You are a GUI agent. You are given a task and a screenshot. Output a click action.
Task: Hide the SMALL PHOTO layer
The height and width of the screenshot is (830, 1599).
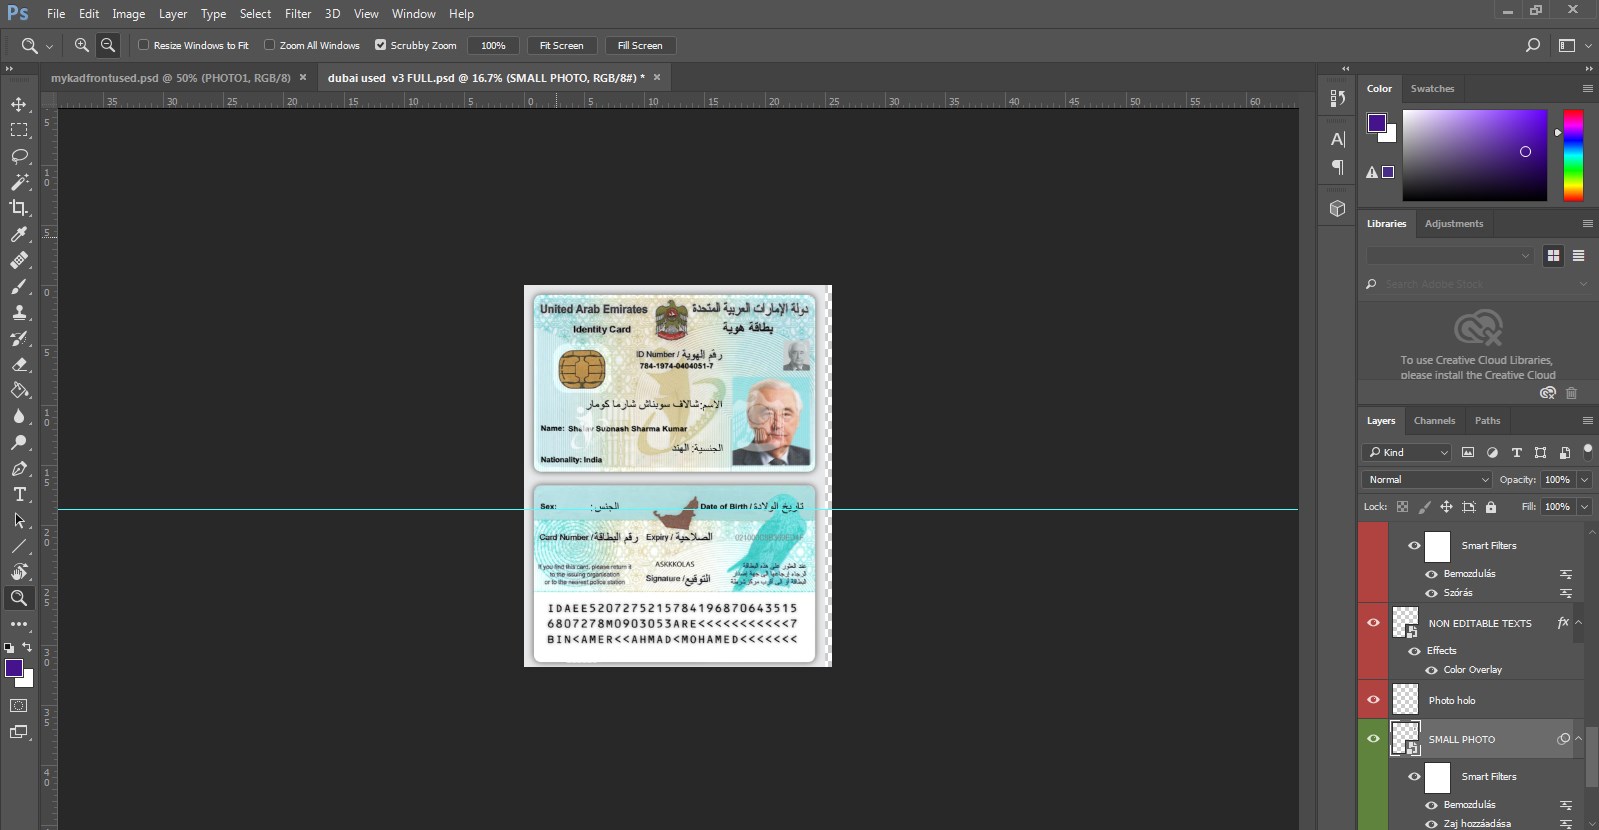[1373, 739]
